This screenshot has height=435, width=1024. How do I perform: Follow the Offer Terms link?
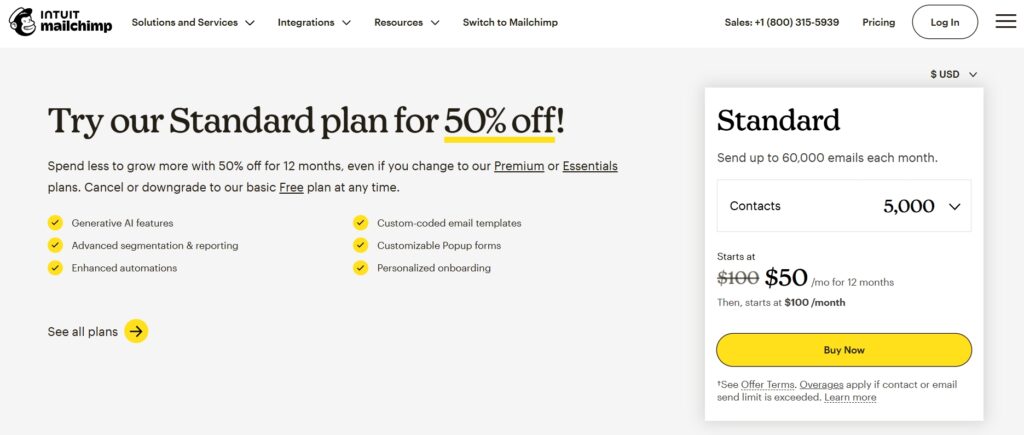tap(767, 385)
